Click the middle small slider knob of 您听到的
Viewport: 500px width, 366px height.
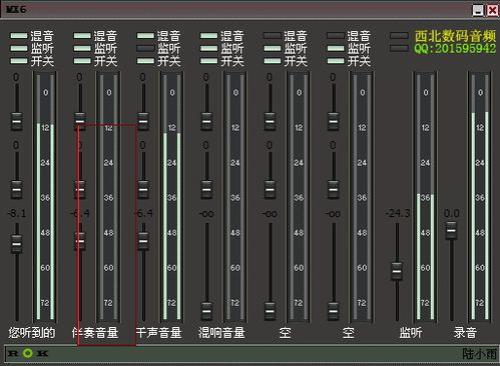click(x=17, y=190)
